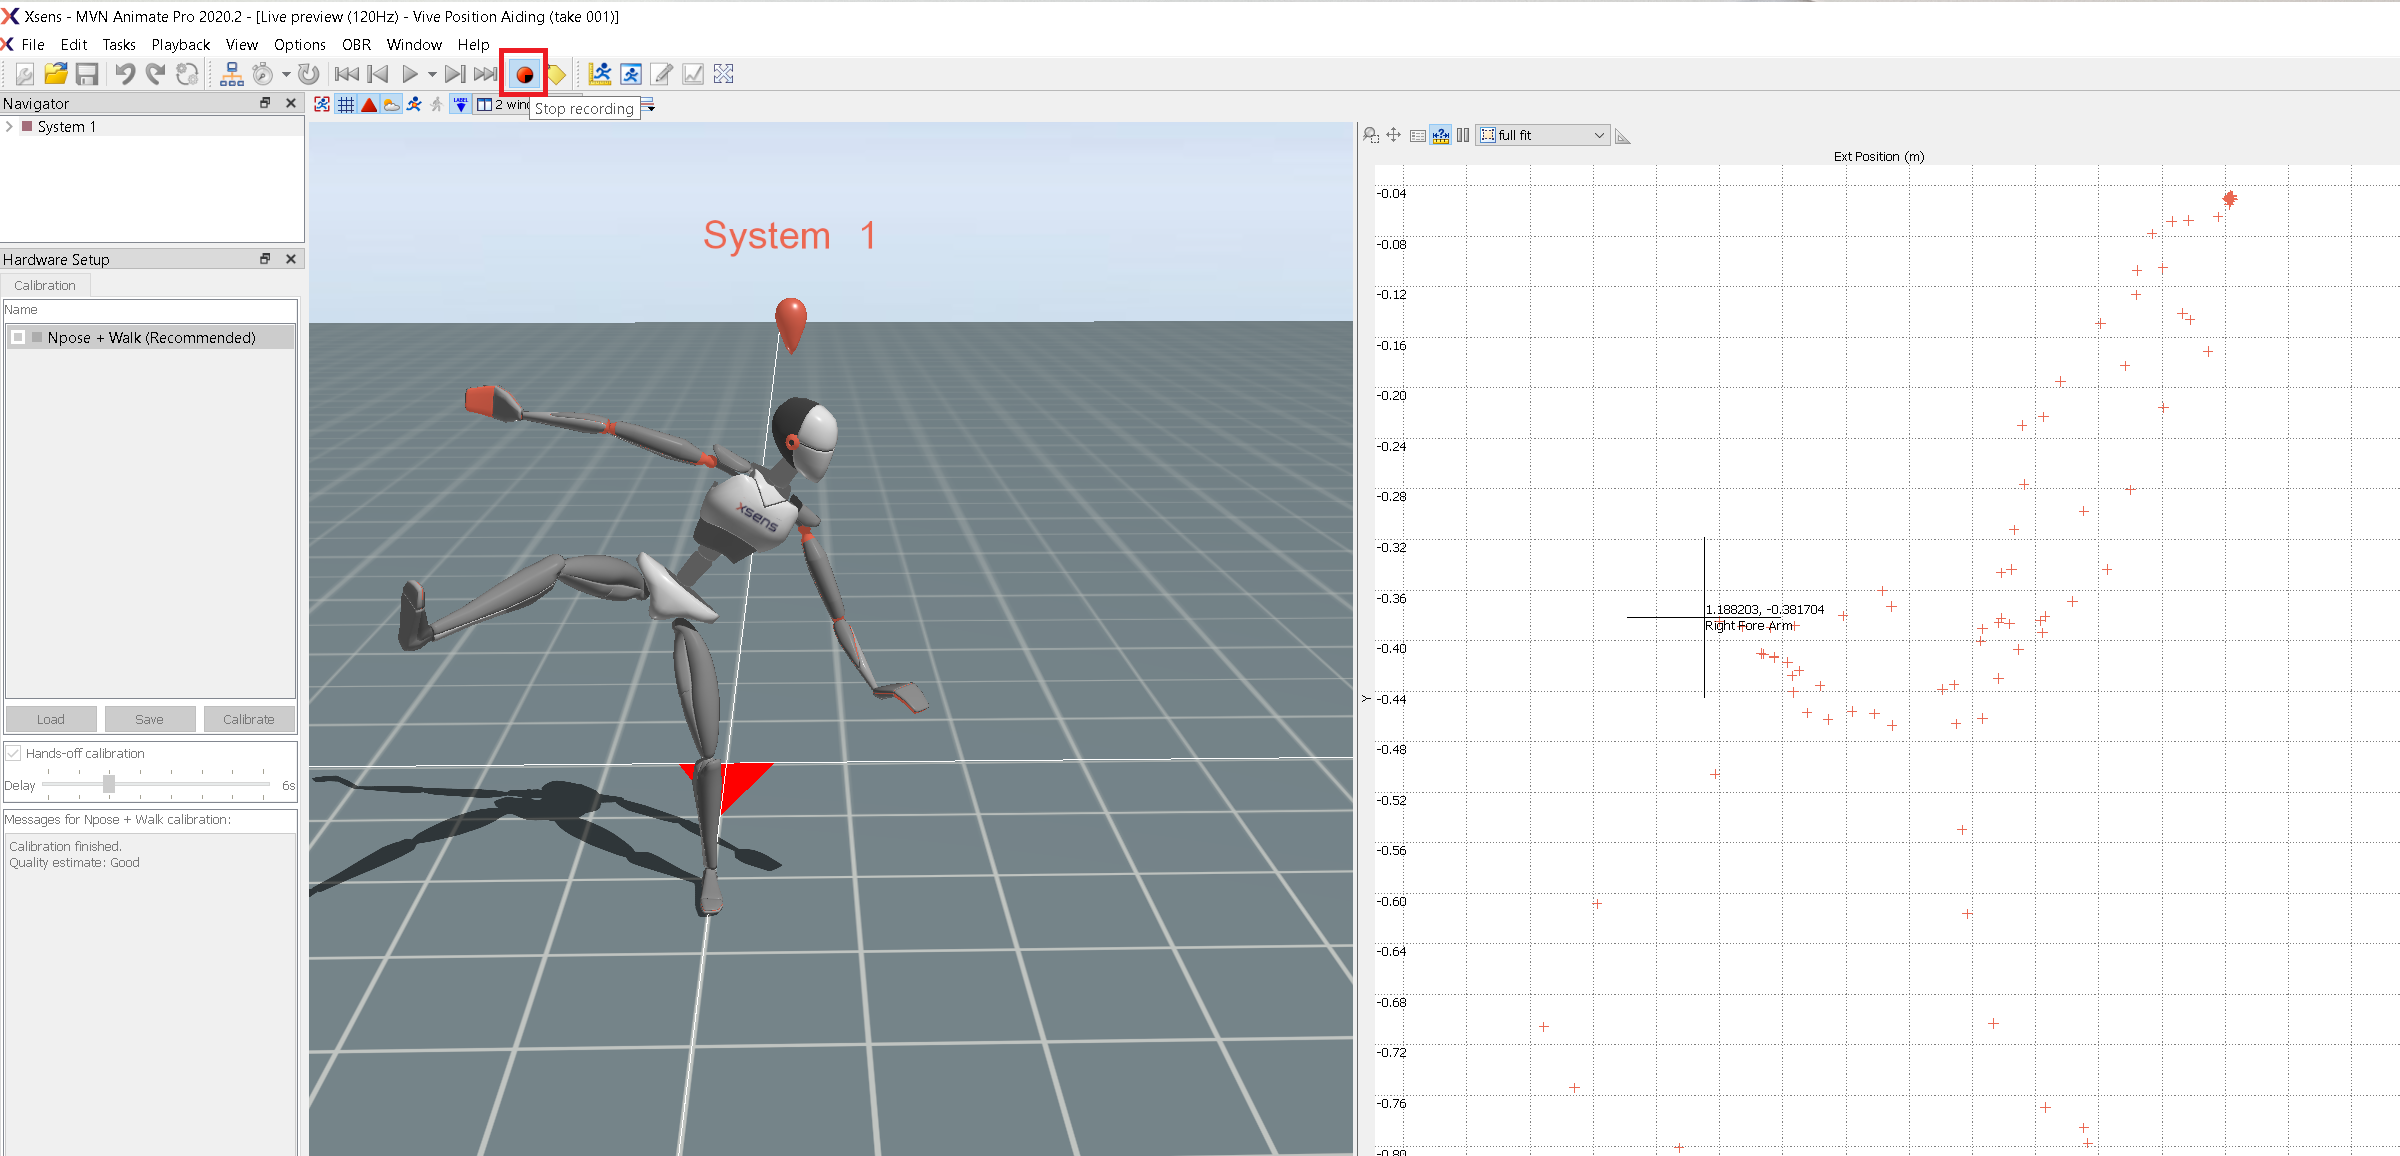Expand the System 1 node in the Navigator
The width and height of the screenshot is (2400, 1156).
9,126
